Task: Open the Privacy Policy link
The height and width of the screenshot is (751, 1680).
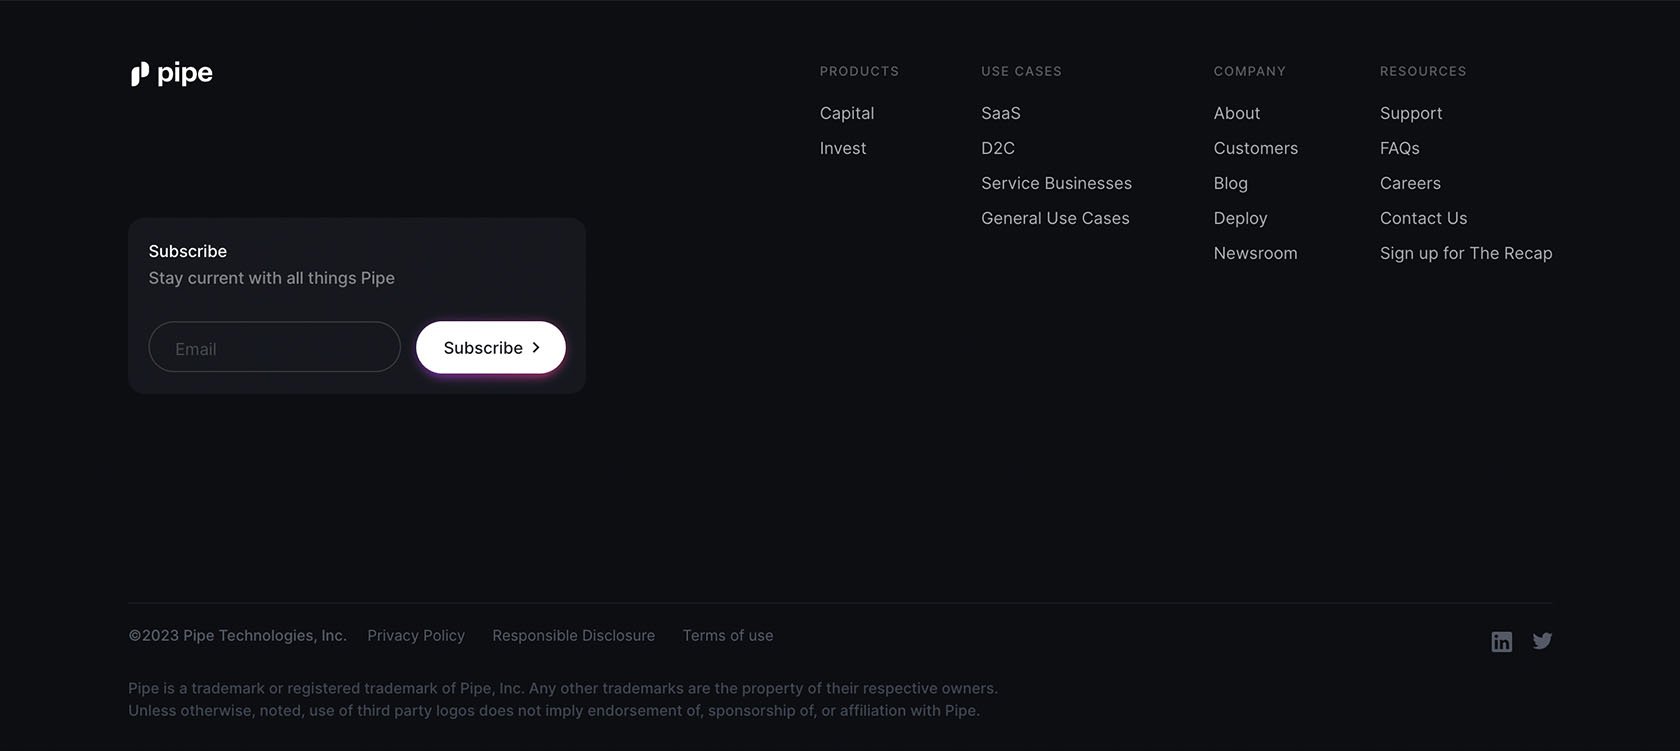Action: tap(416, 636)
